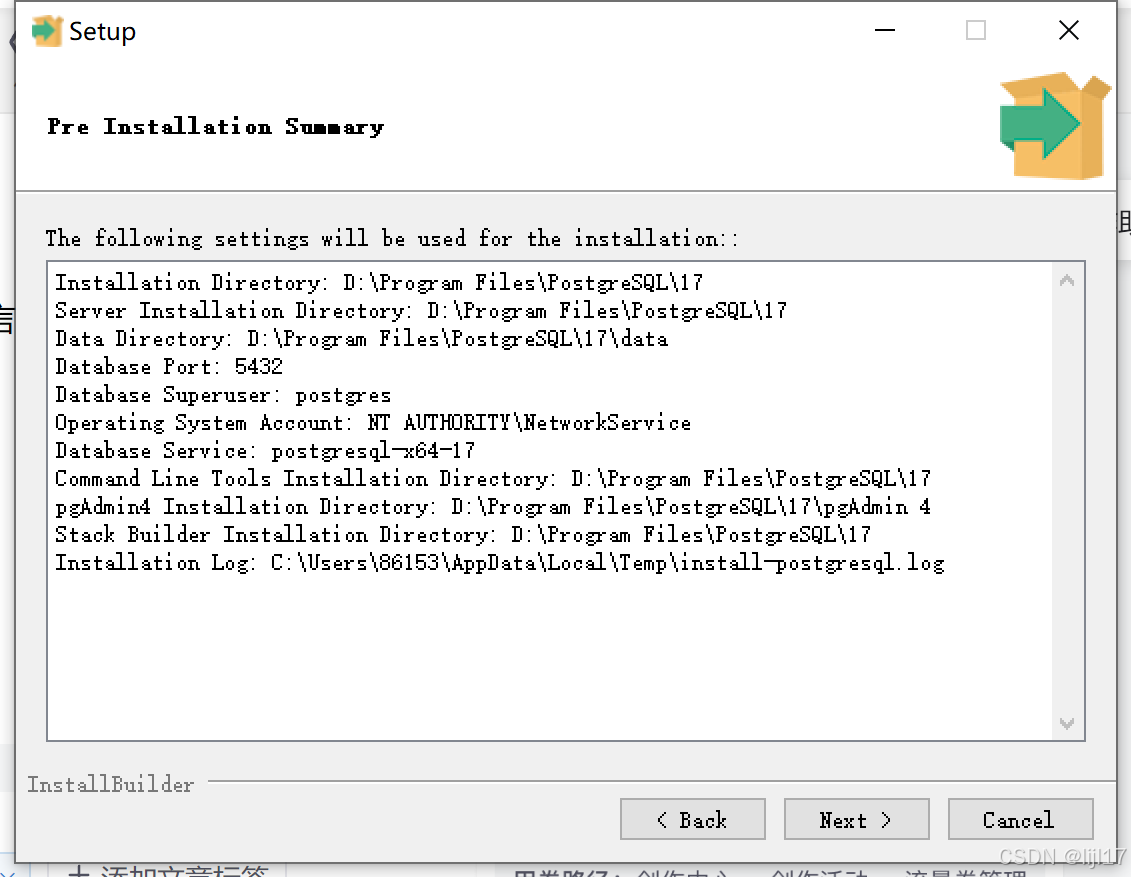The image size is (1131, 877).
Task: Click the disabled maximize button
Action: coord(976,30)
